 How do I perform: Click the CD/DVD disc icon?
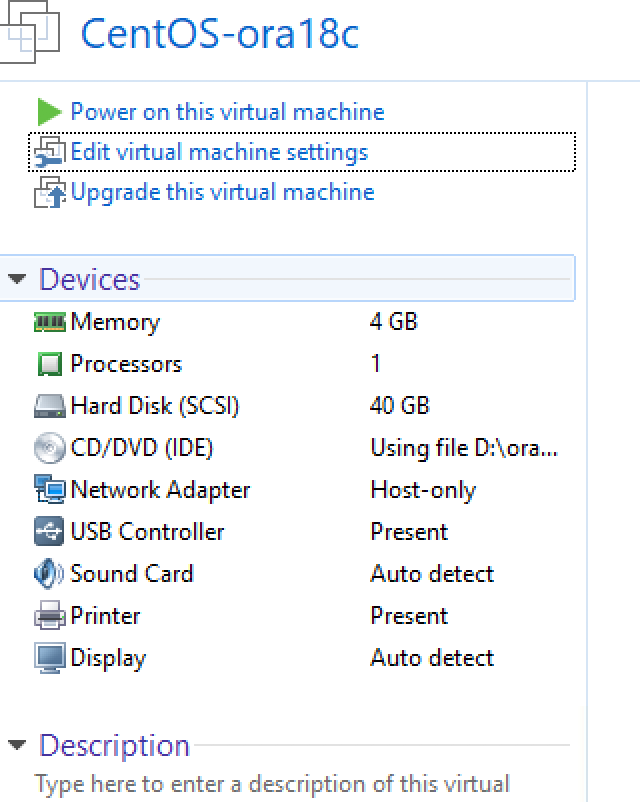pyautogui.click(x=49, y=448)
